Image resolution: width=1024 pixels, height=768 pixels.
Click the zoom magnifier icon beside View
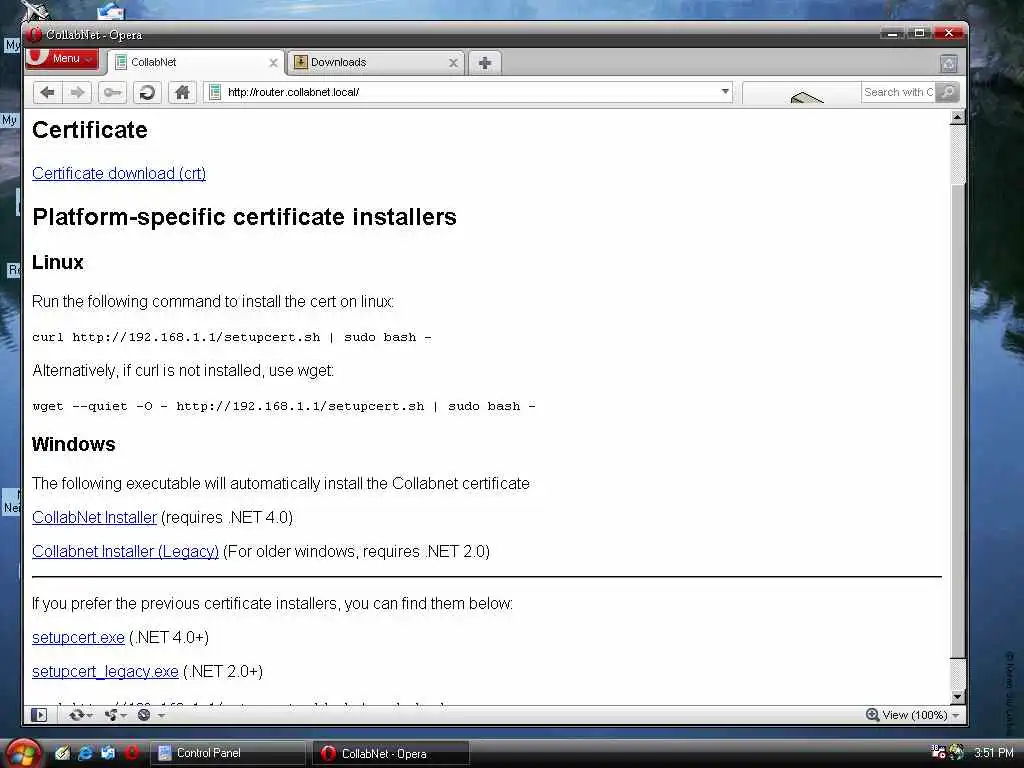(872, 714)
